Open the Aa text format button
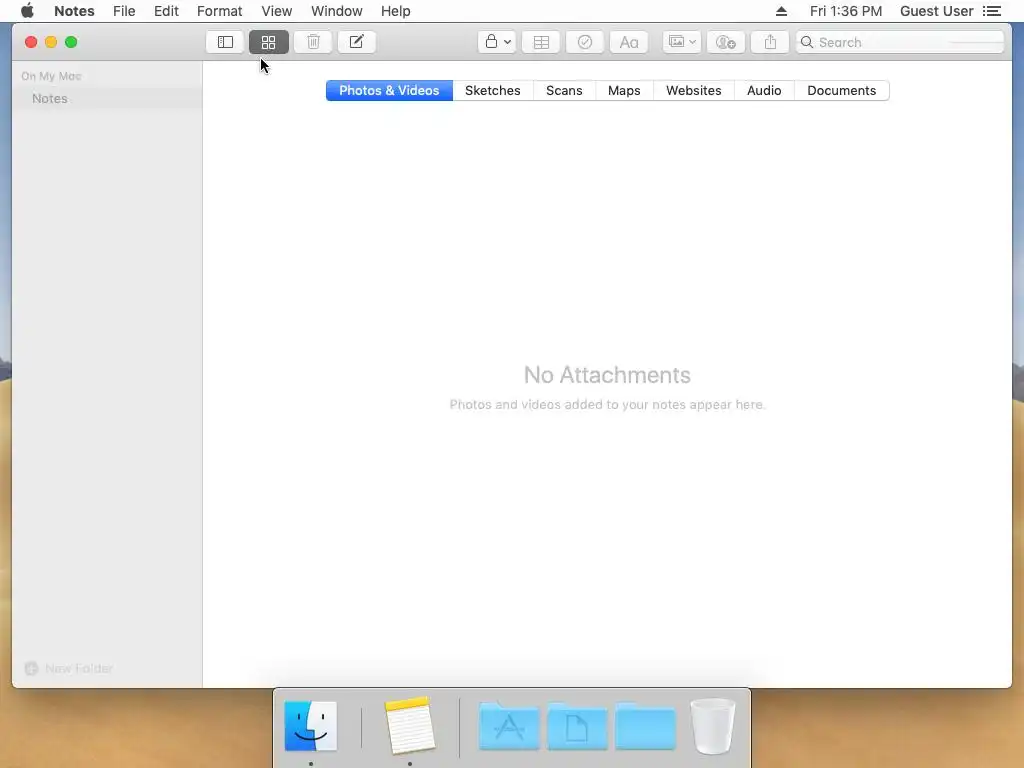1024x768 pixels. (x=629, y=42)
